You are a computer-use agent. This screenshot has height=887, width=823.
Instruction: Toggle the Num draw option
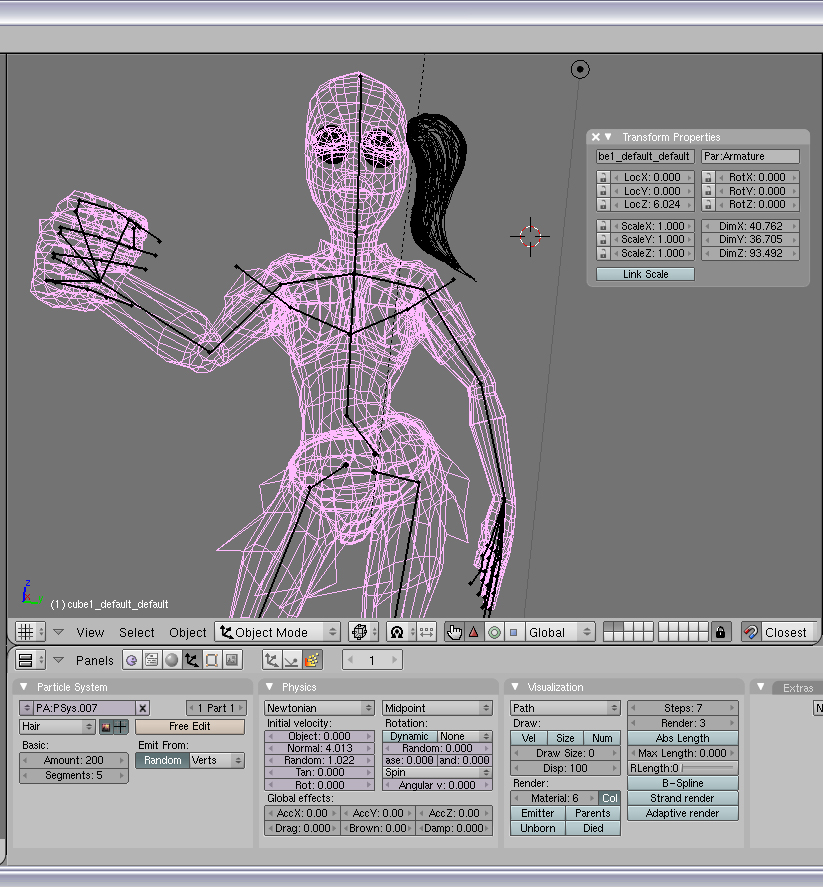[602, 738]
